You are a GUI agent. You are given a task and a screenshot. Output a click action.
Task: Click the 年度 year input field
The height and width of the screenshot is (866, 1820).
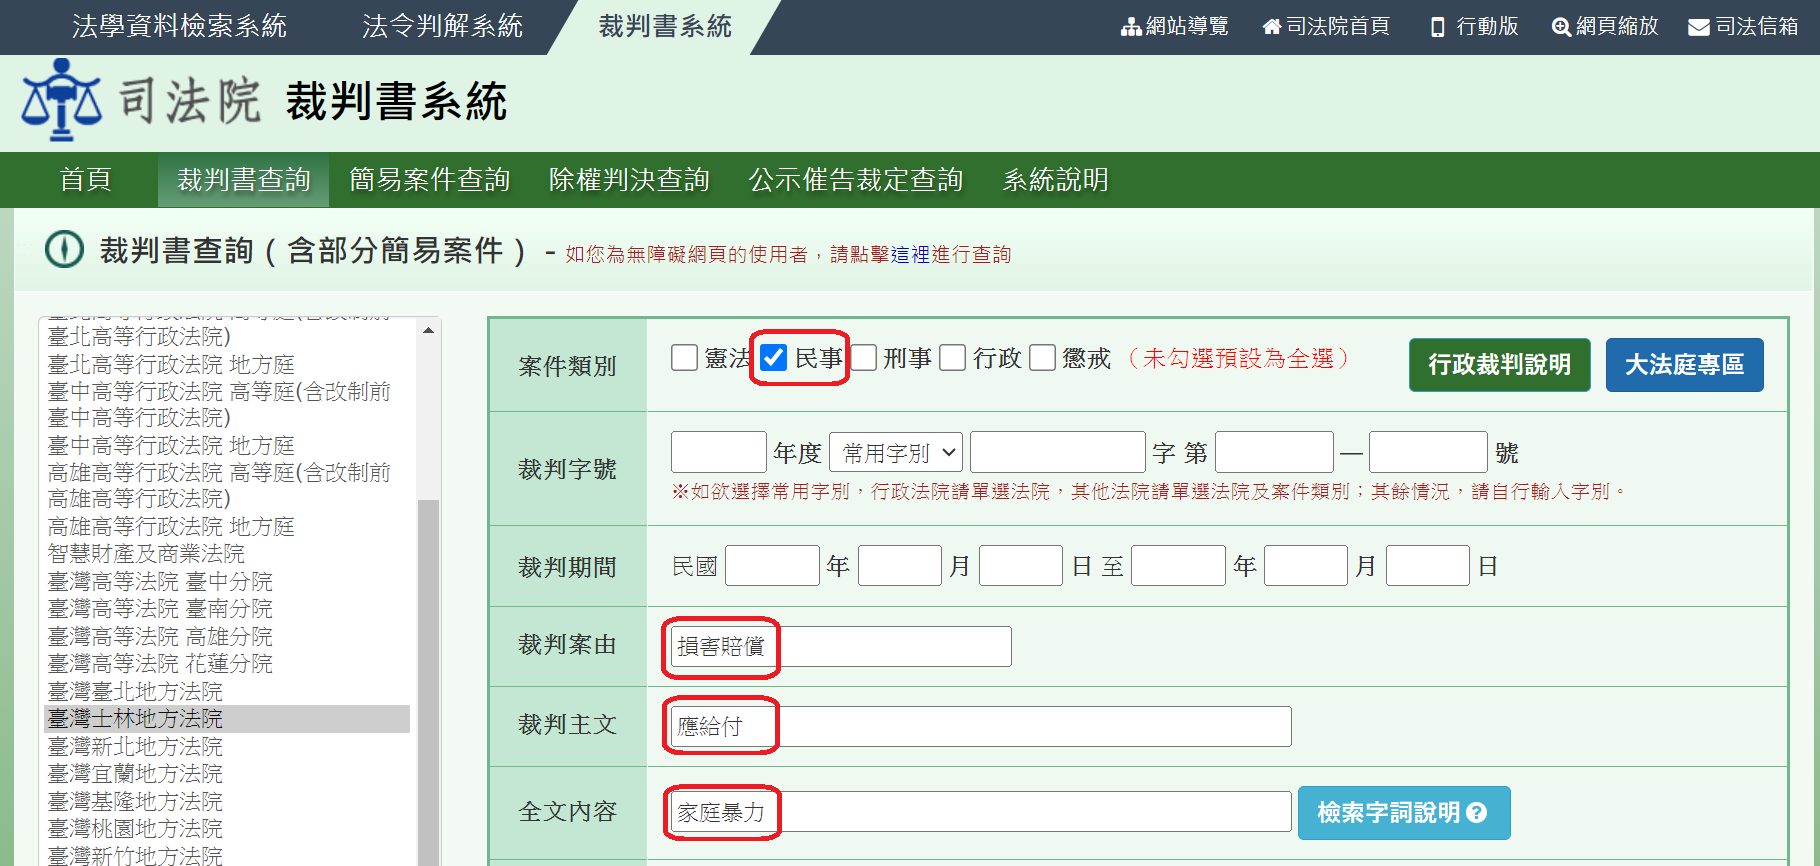[x=719, y=452]
